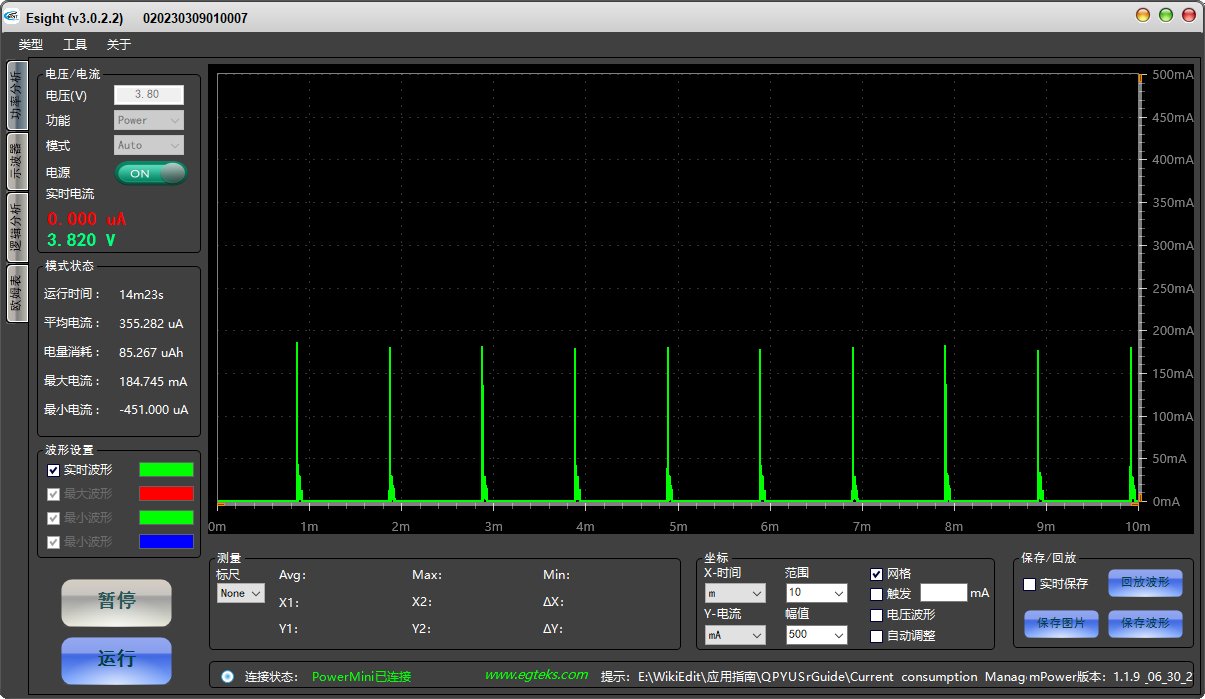This screenshot has height=699, width=1205.
Task: Toggle the greyed 最小波形 checkbox beside blue swatch
Action: coord(54,541)
